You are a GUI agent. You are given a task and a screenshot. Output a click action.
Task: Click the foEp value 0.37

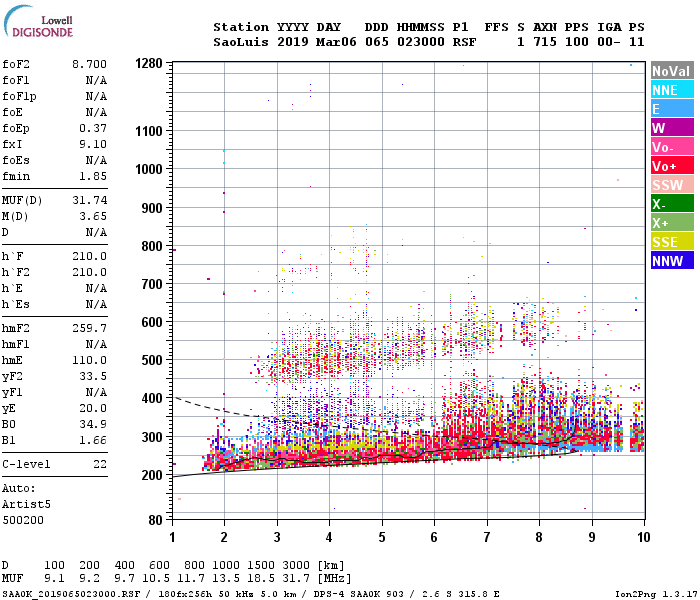93,128
